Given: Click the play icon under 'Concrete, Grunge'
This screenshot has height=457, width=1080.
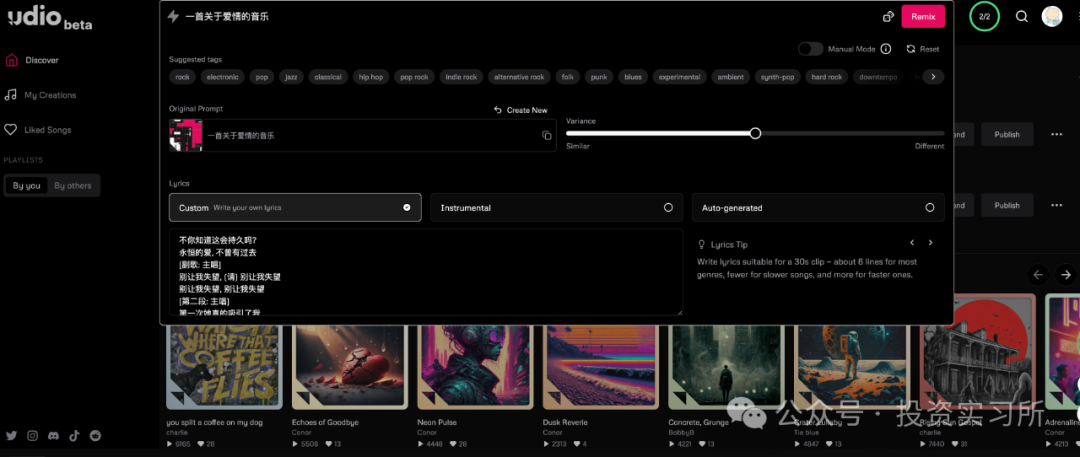Looking at the screenshot, I should [672, 444].
